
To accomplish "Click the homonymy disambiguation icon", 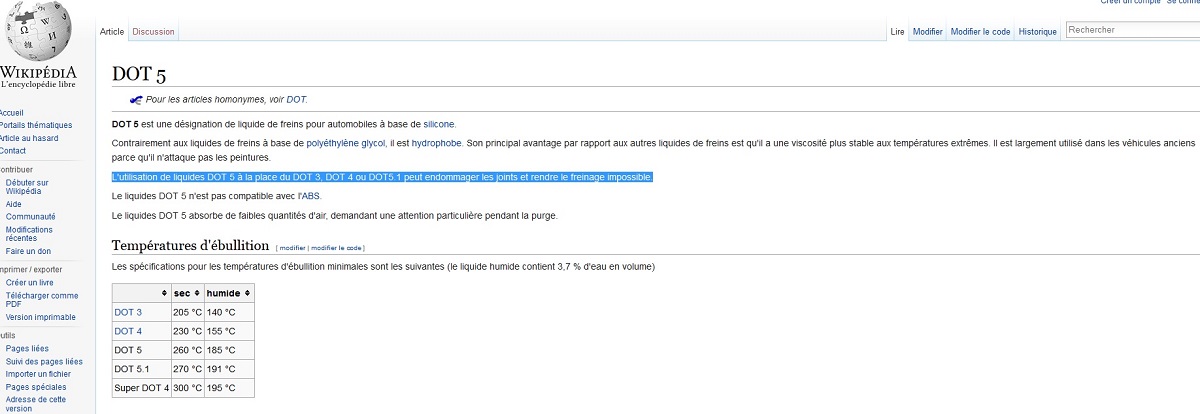I will 136,99.
